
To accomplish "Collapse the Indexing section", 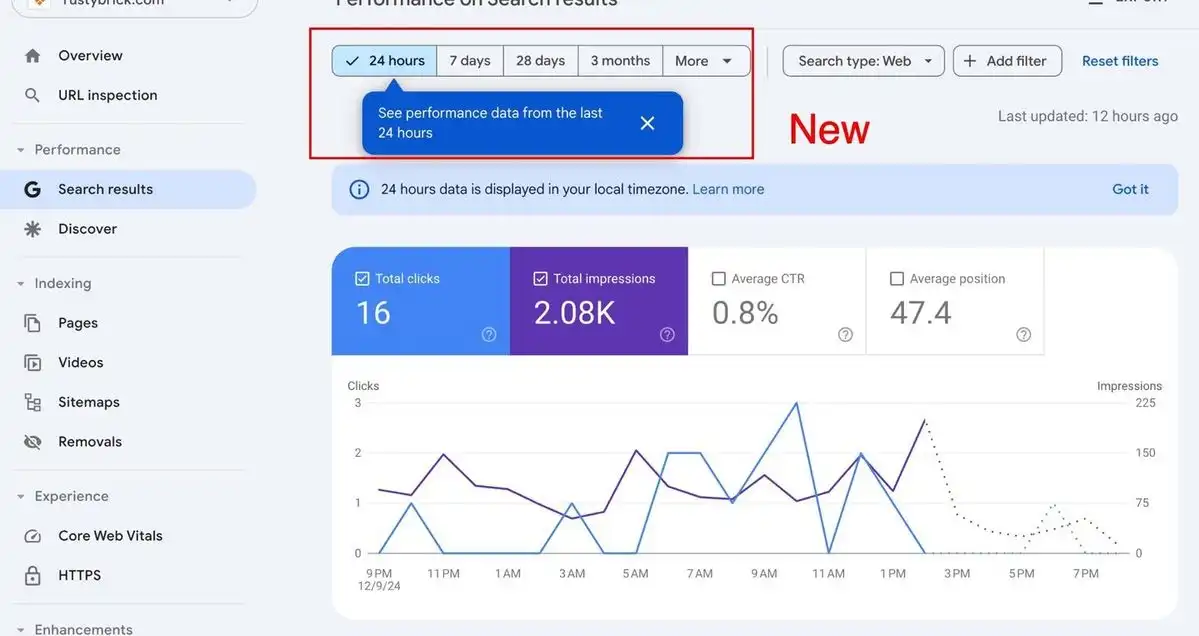I will point(21,284).
